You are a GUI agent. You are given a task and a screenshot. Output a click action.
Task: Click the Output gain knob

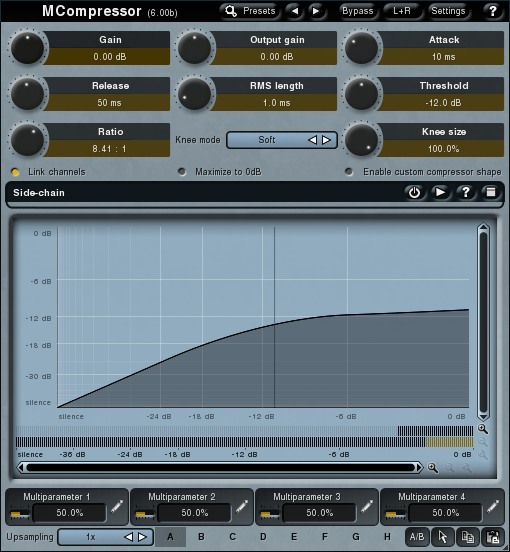(194, 48)
